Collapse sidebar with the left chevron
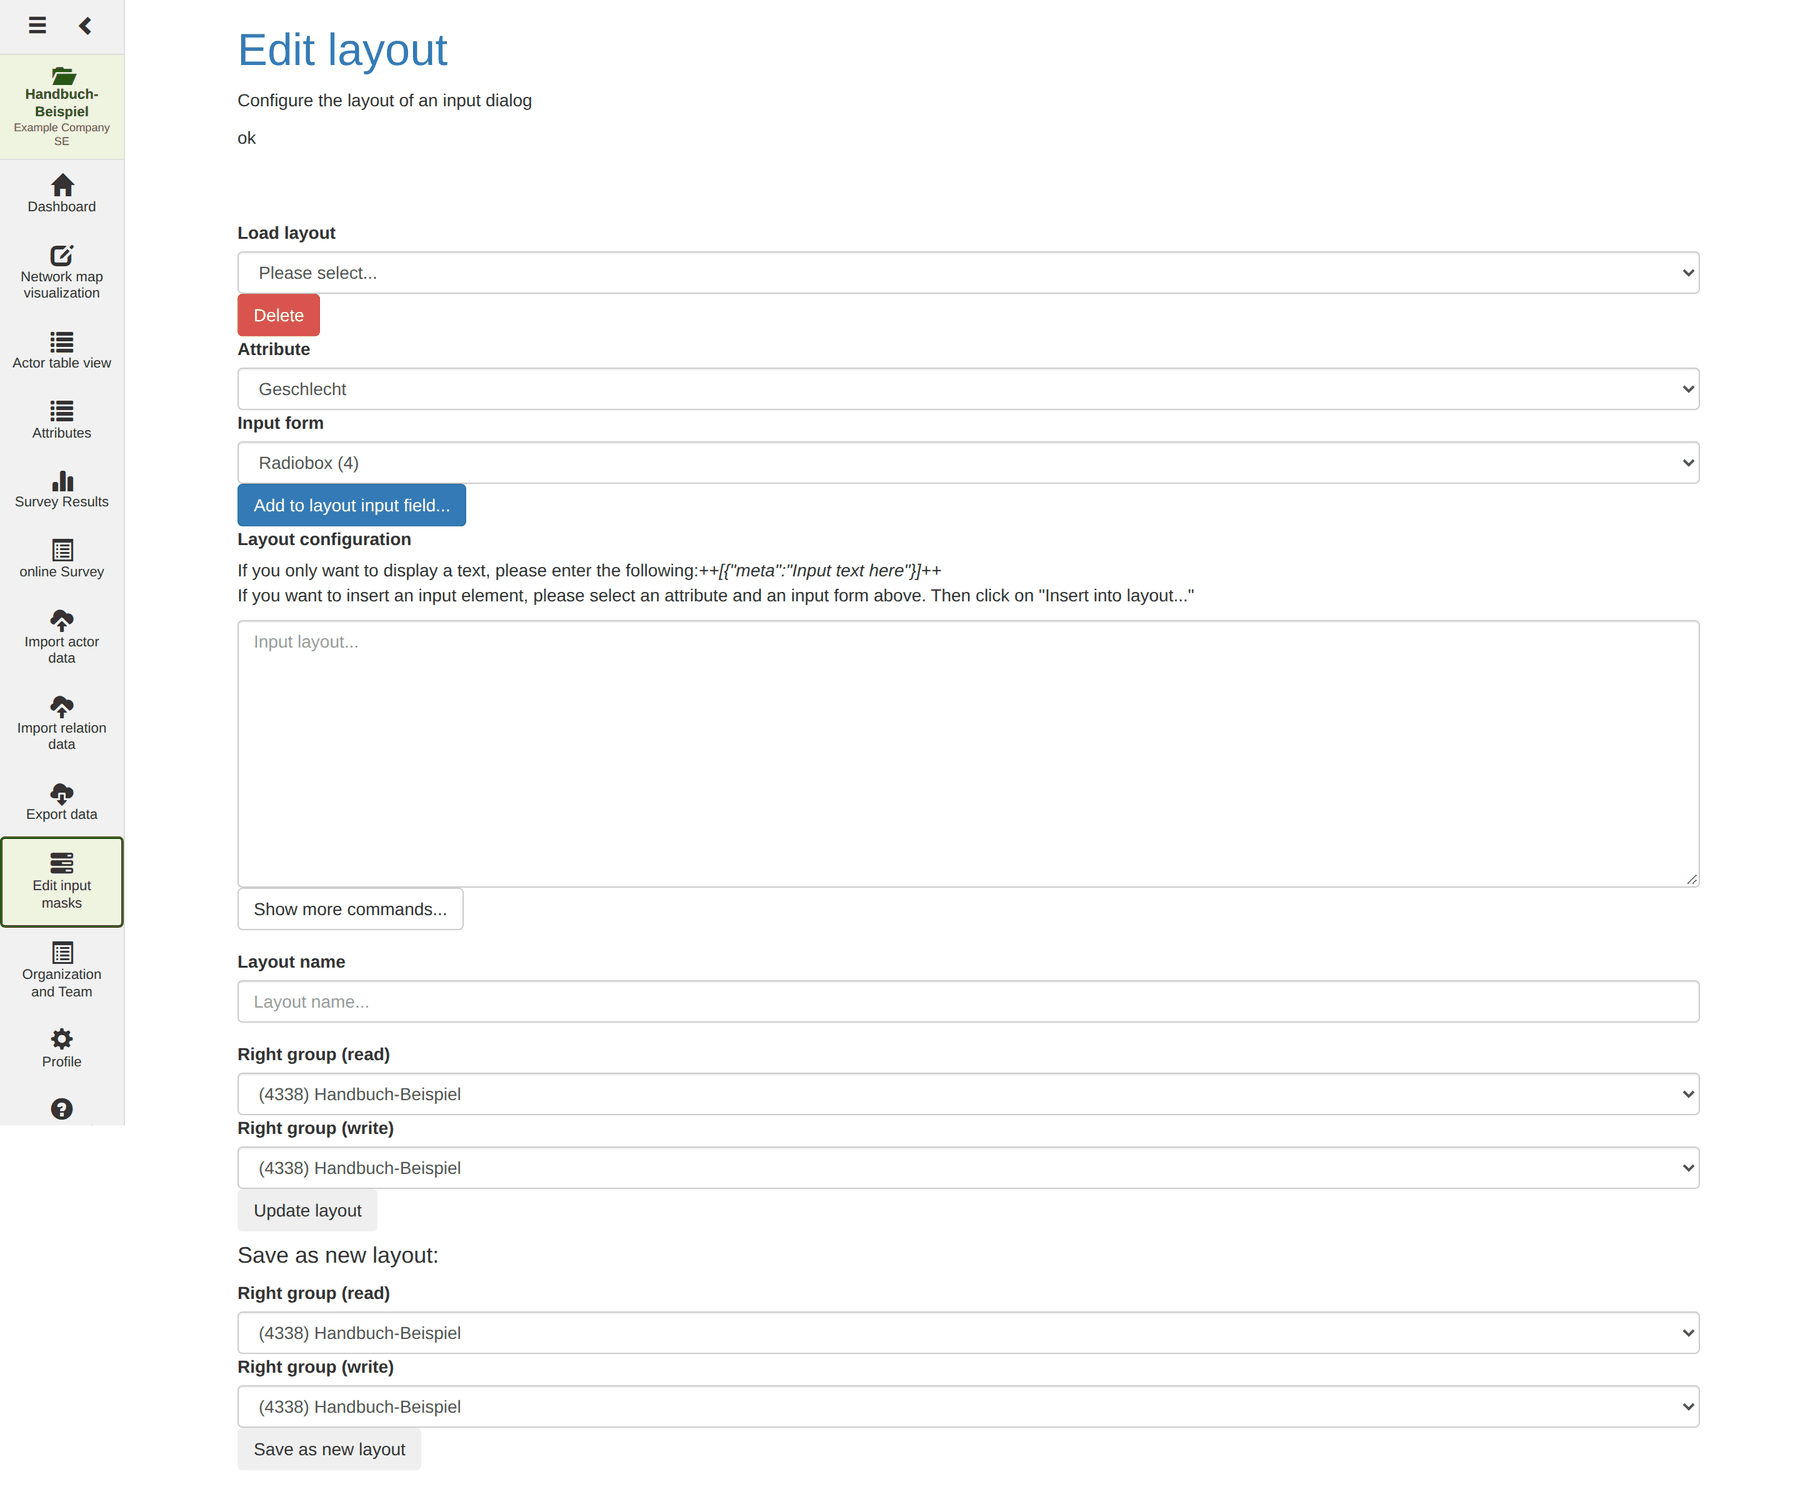1800x1489 pixels. click(85, 25)
